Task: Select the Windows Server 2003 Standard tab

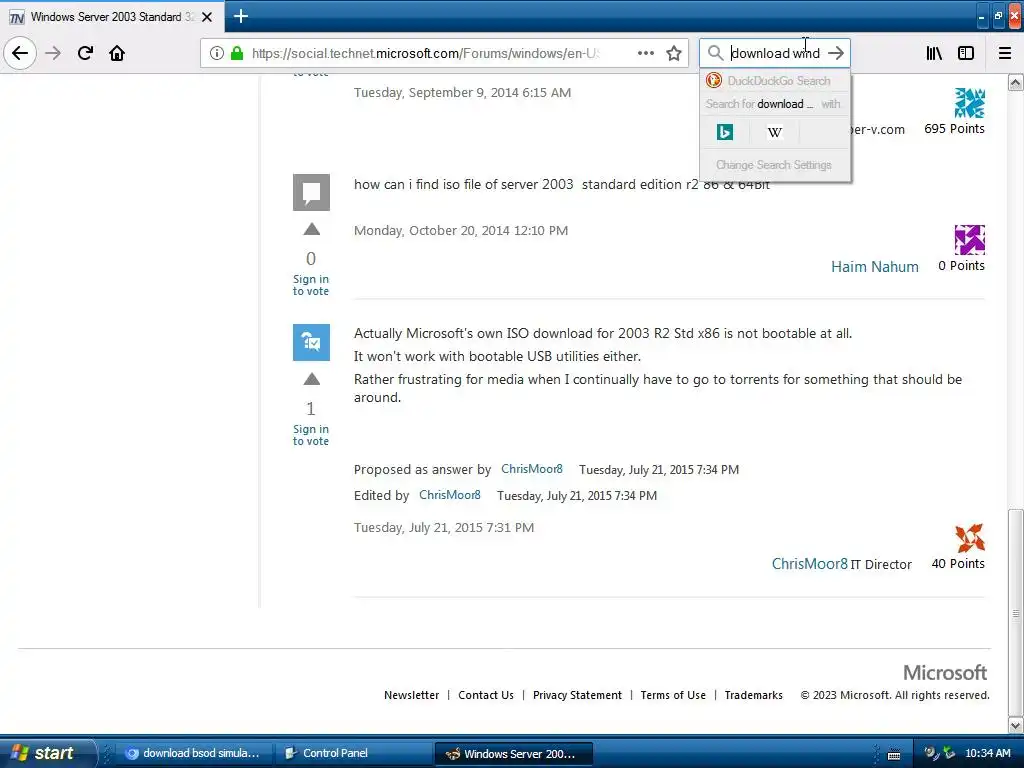Action: click(112, 17)
